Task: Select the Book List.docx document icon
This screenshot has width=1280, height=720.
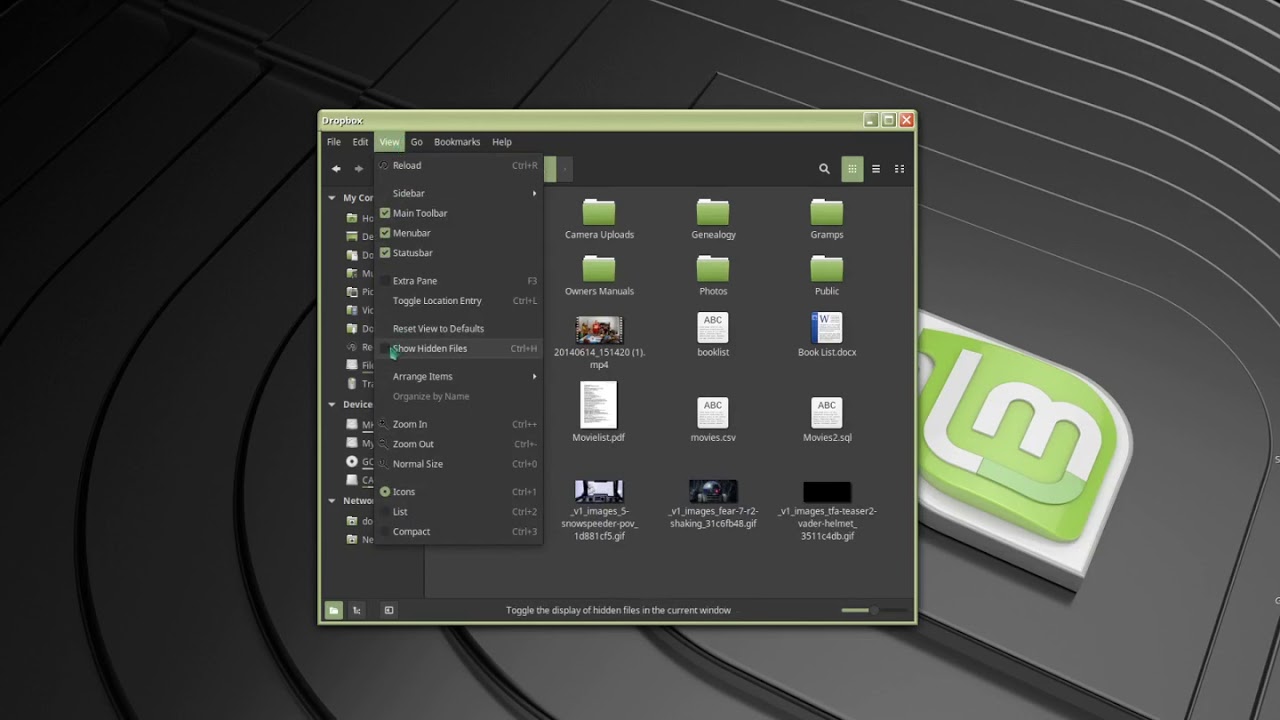Action: pos(827,328)
